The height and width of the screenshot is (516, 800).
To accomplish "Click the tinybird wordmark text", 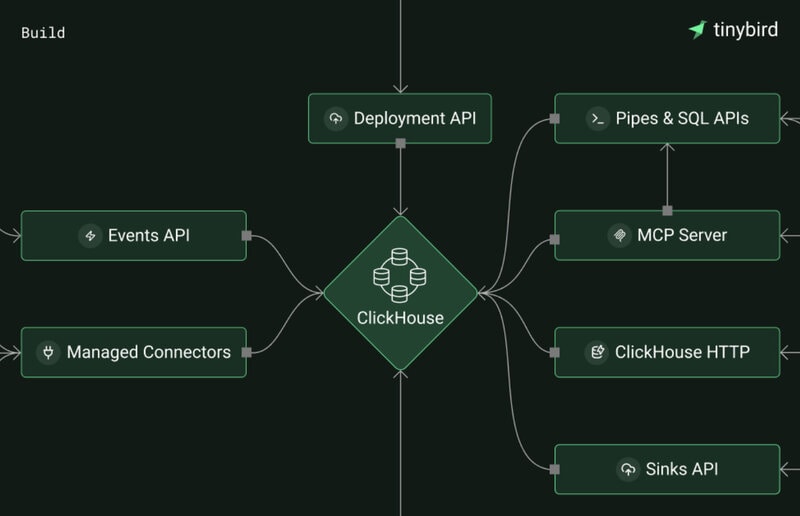I will click(x=745, y=30).
